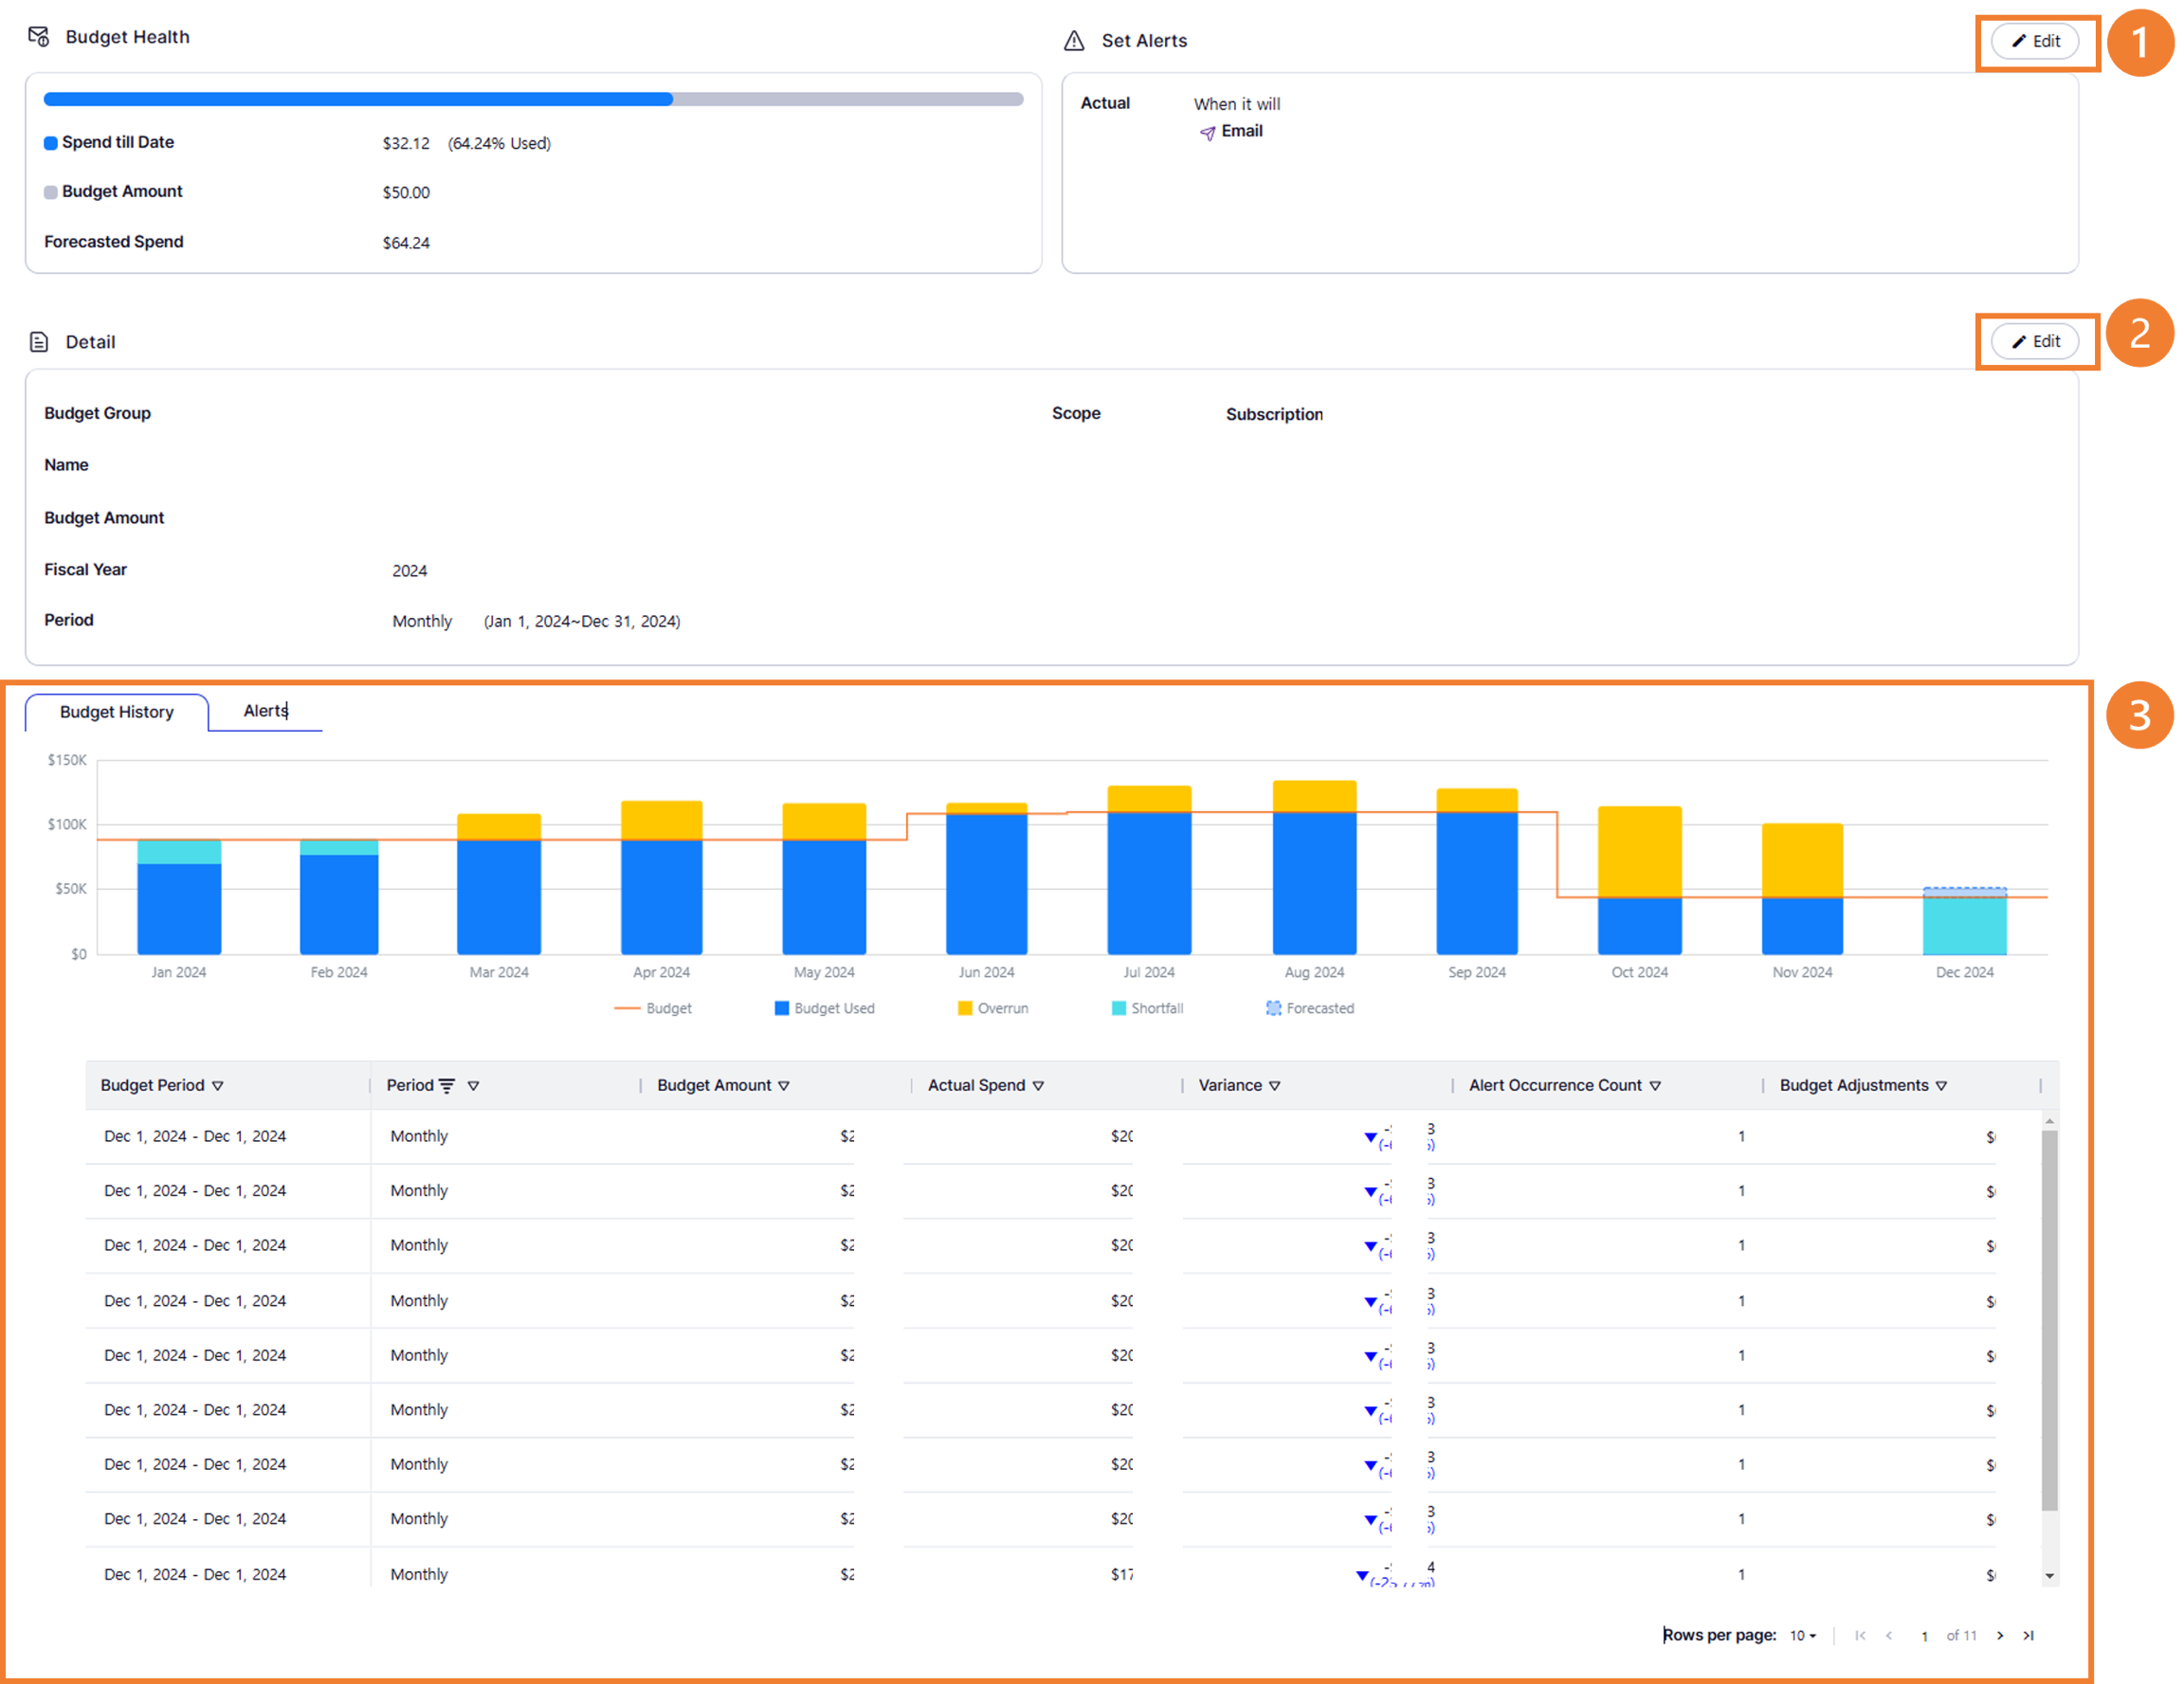This screenshot has height=1684, width=2184.
Task: Click the Period column sort lines icon
Action: point(447,1085)
